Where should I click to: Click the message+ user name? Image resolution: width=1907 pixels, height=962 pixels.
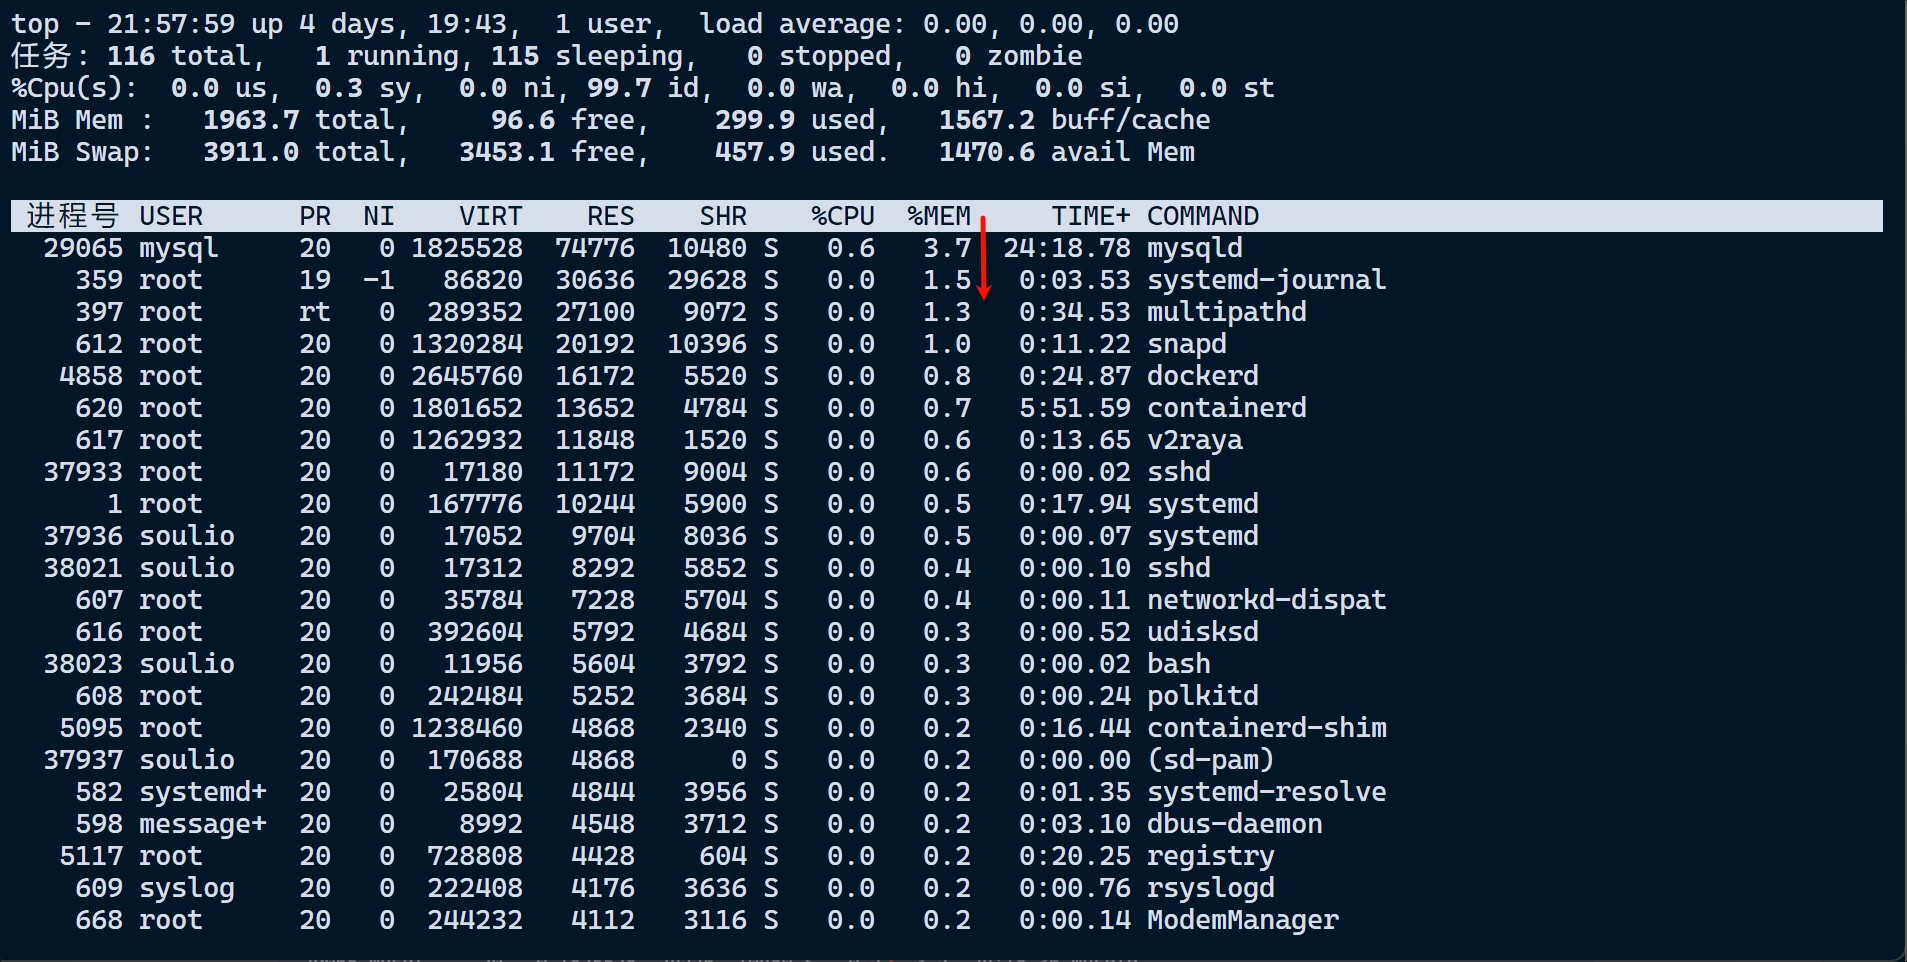click(x=202, y=824)
